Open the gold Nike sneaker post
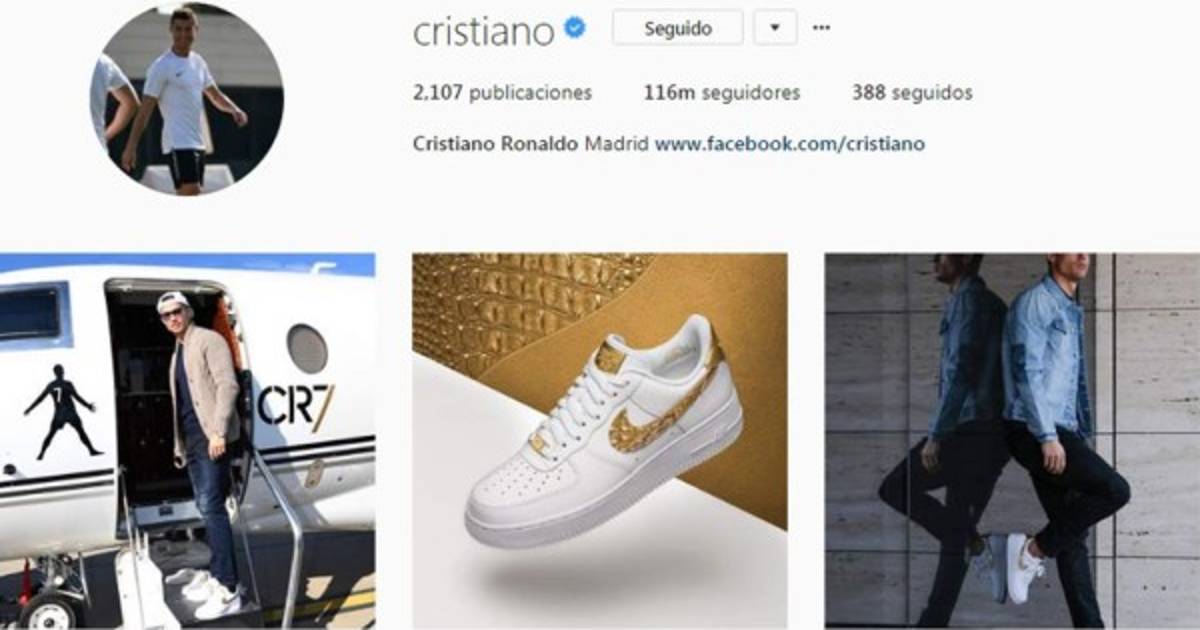Screen dimensions: 1200x630 click(600, 440)
